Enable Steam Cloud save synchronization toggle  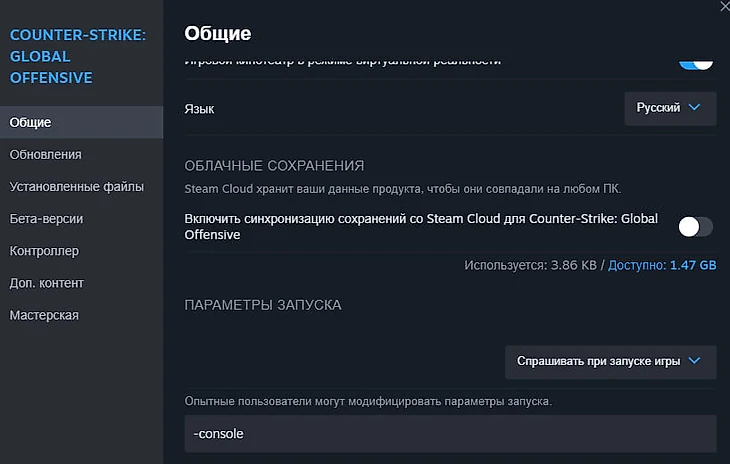696,227
